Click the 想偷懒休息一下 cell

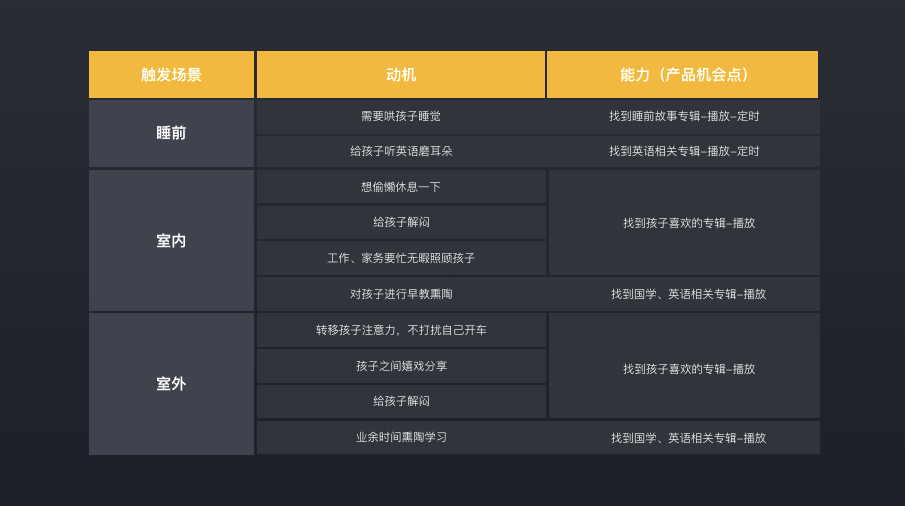401,187
